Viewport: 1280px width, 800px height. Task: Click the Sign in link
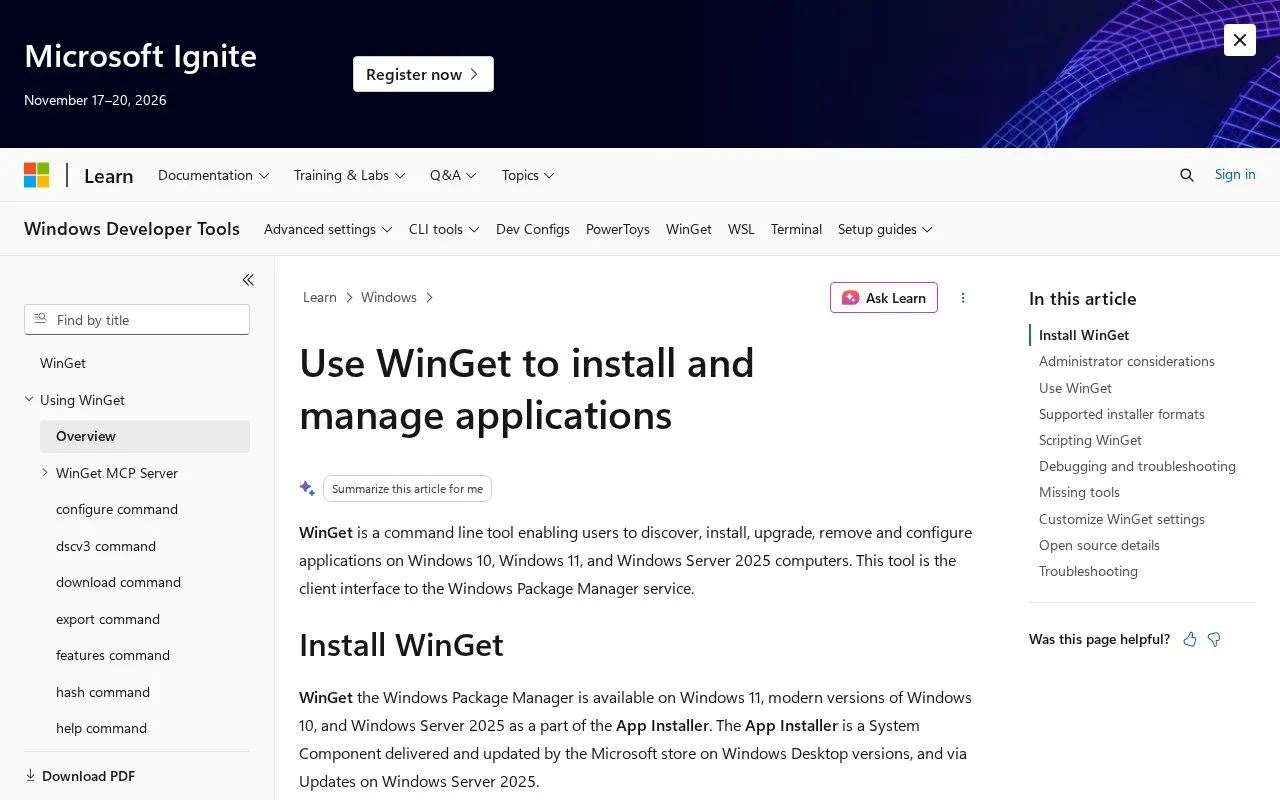[1235, 175]
